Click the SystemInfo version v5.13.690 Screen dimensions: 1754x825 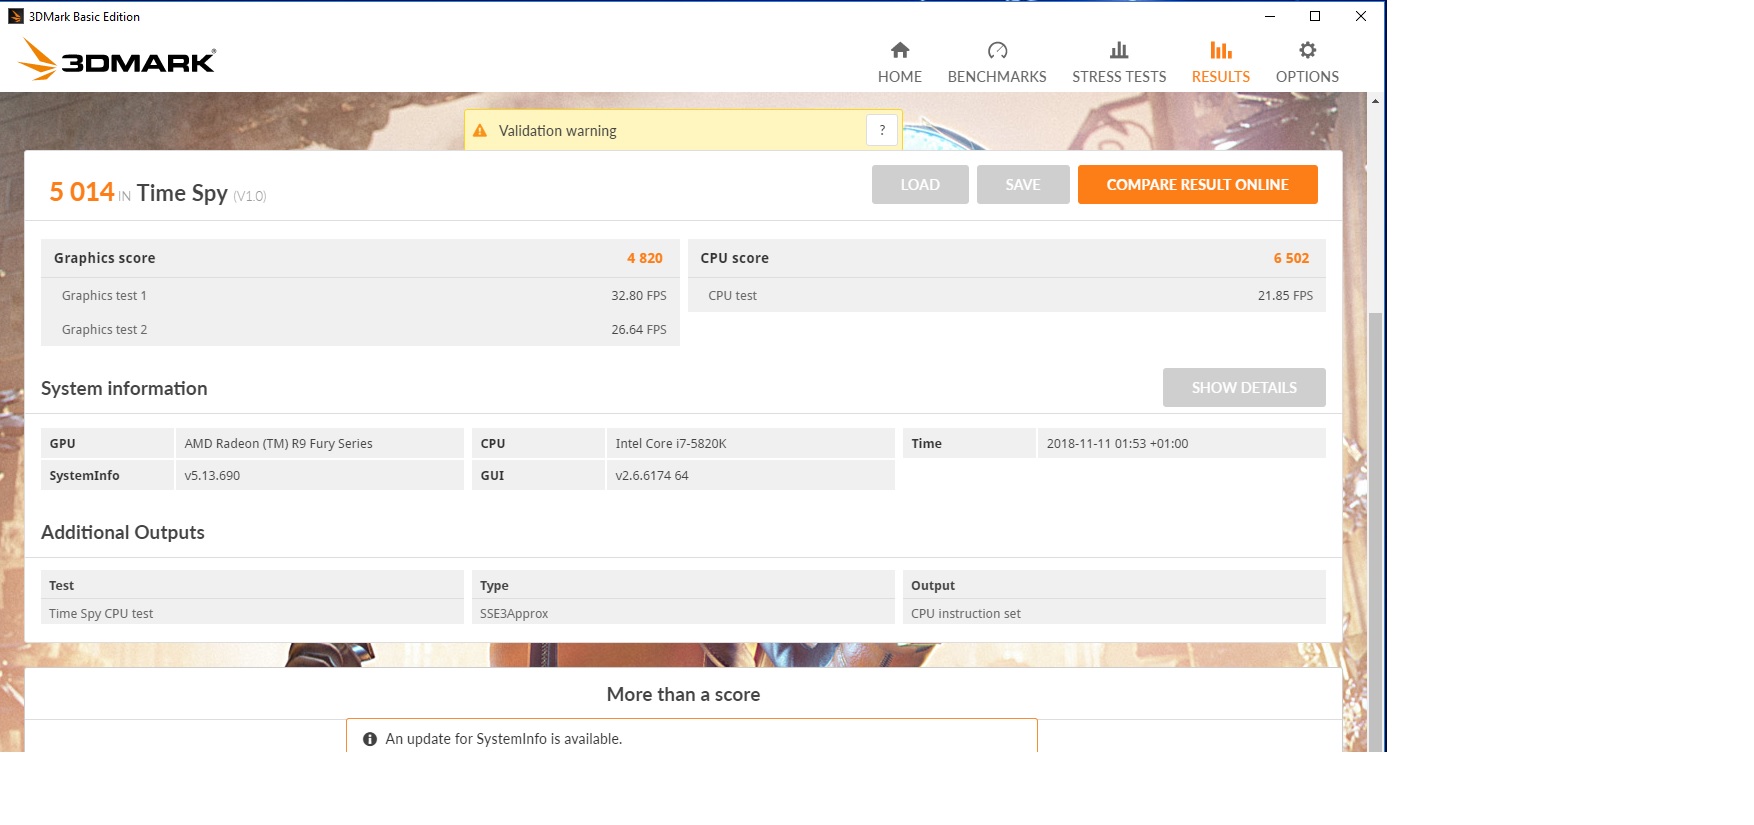click(x=320, y=475)
